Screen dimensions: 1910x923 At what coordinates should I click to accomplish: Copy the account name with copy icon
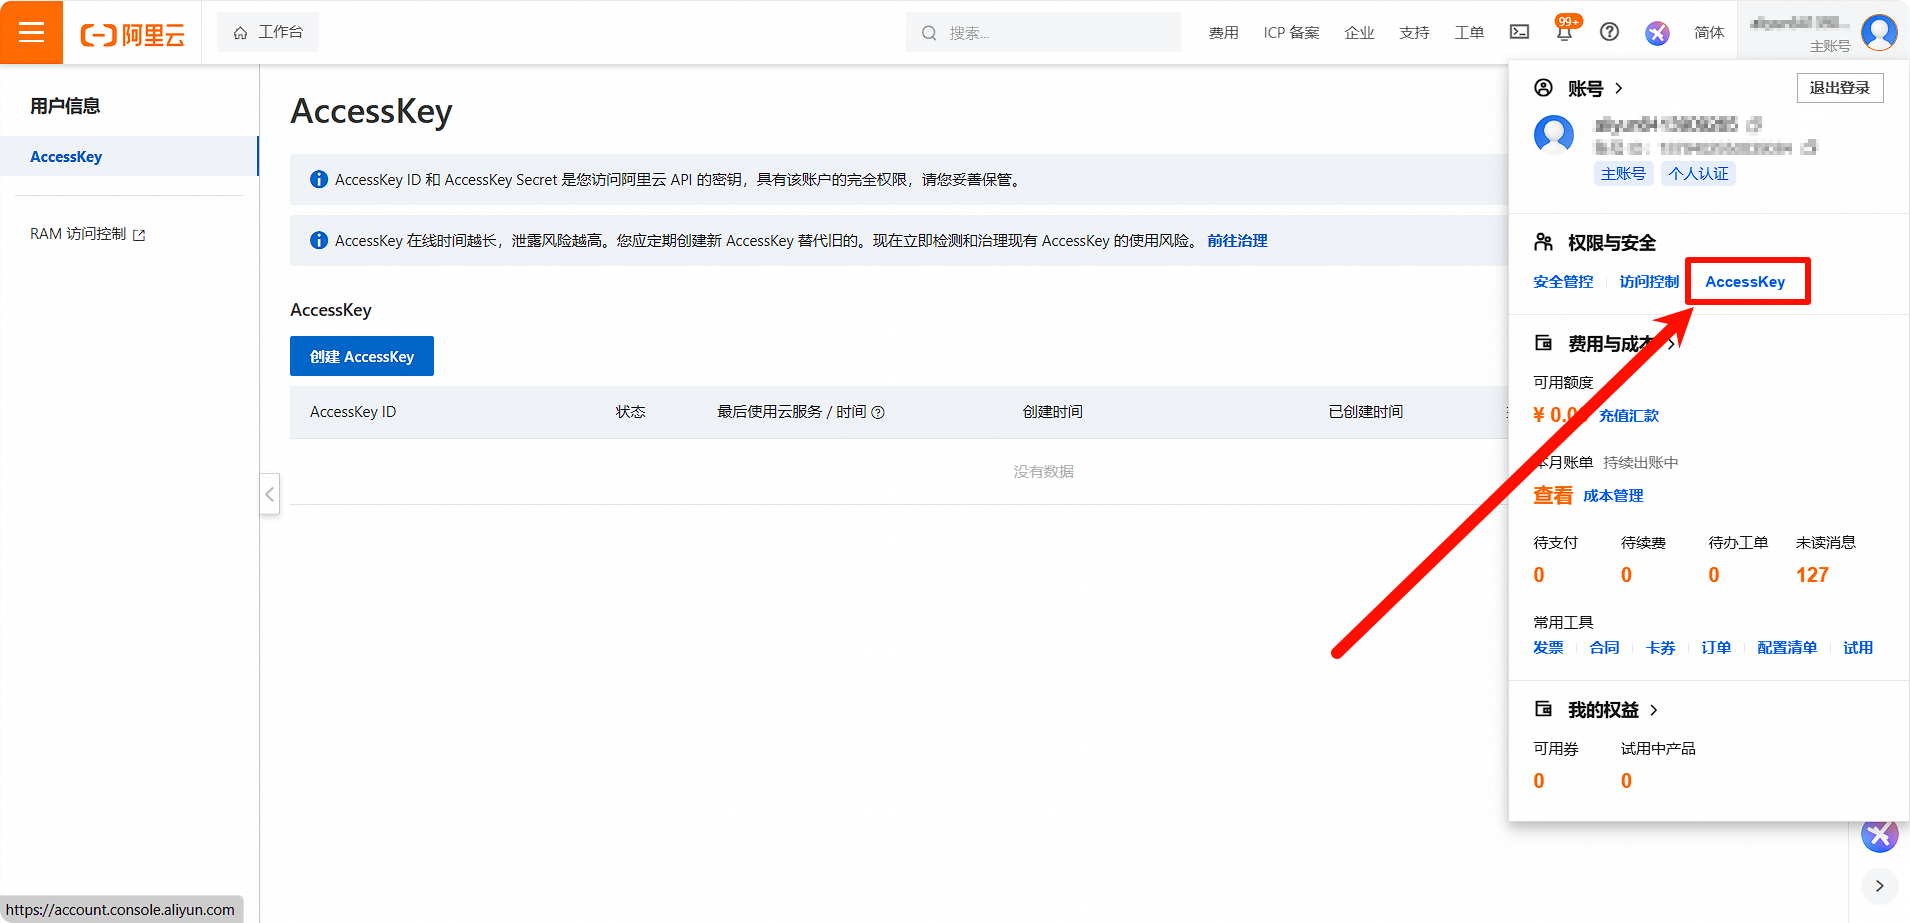tap(1753, 125)
